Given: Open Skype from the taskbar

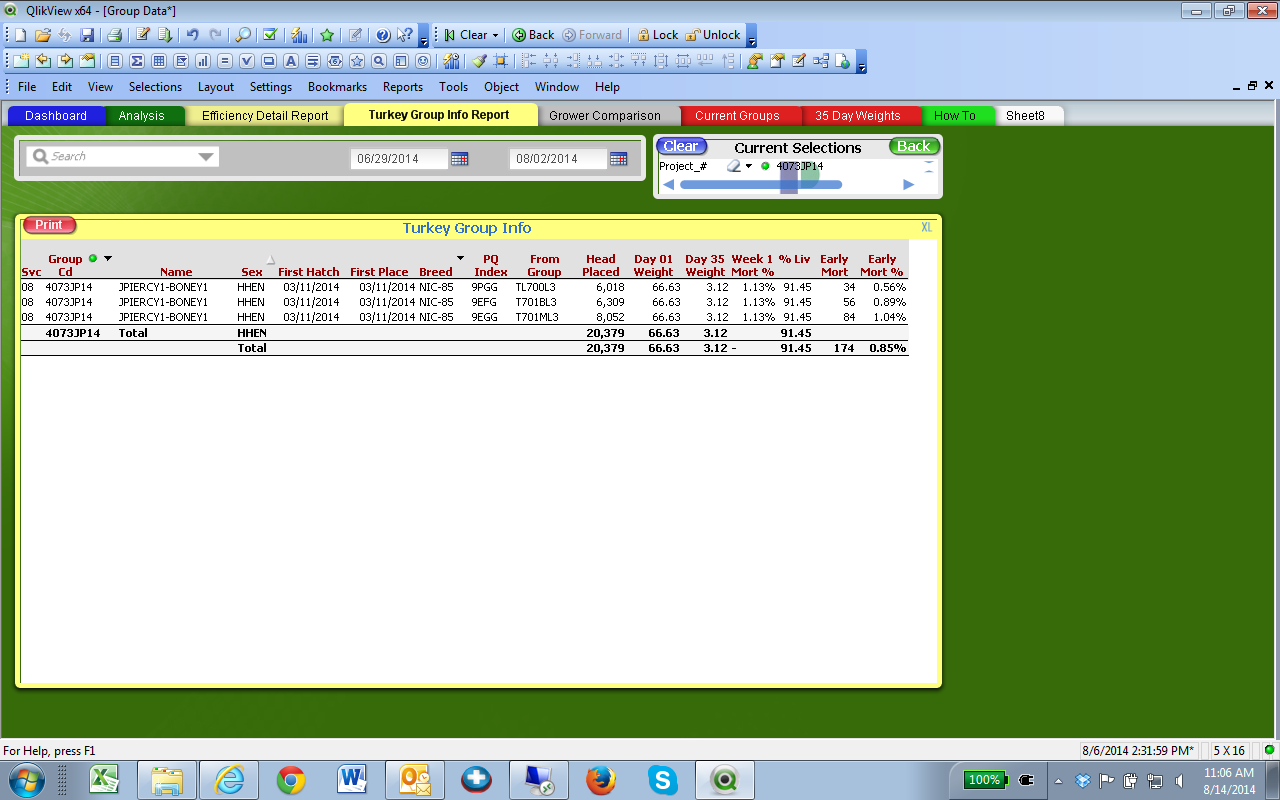Looking at the screenshot, I should [663, 779].
